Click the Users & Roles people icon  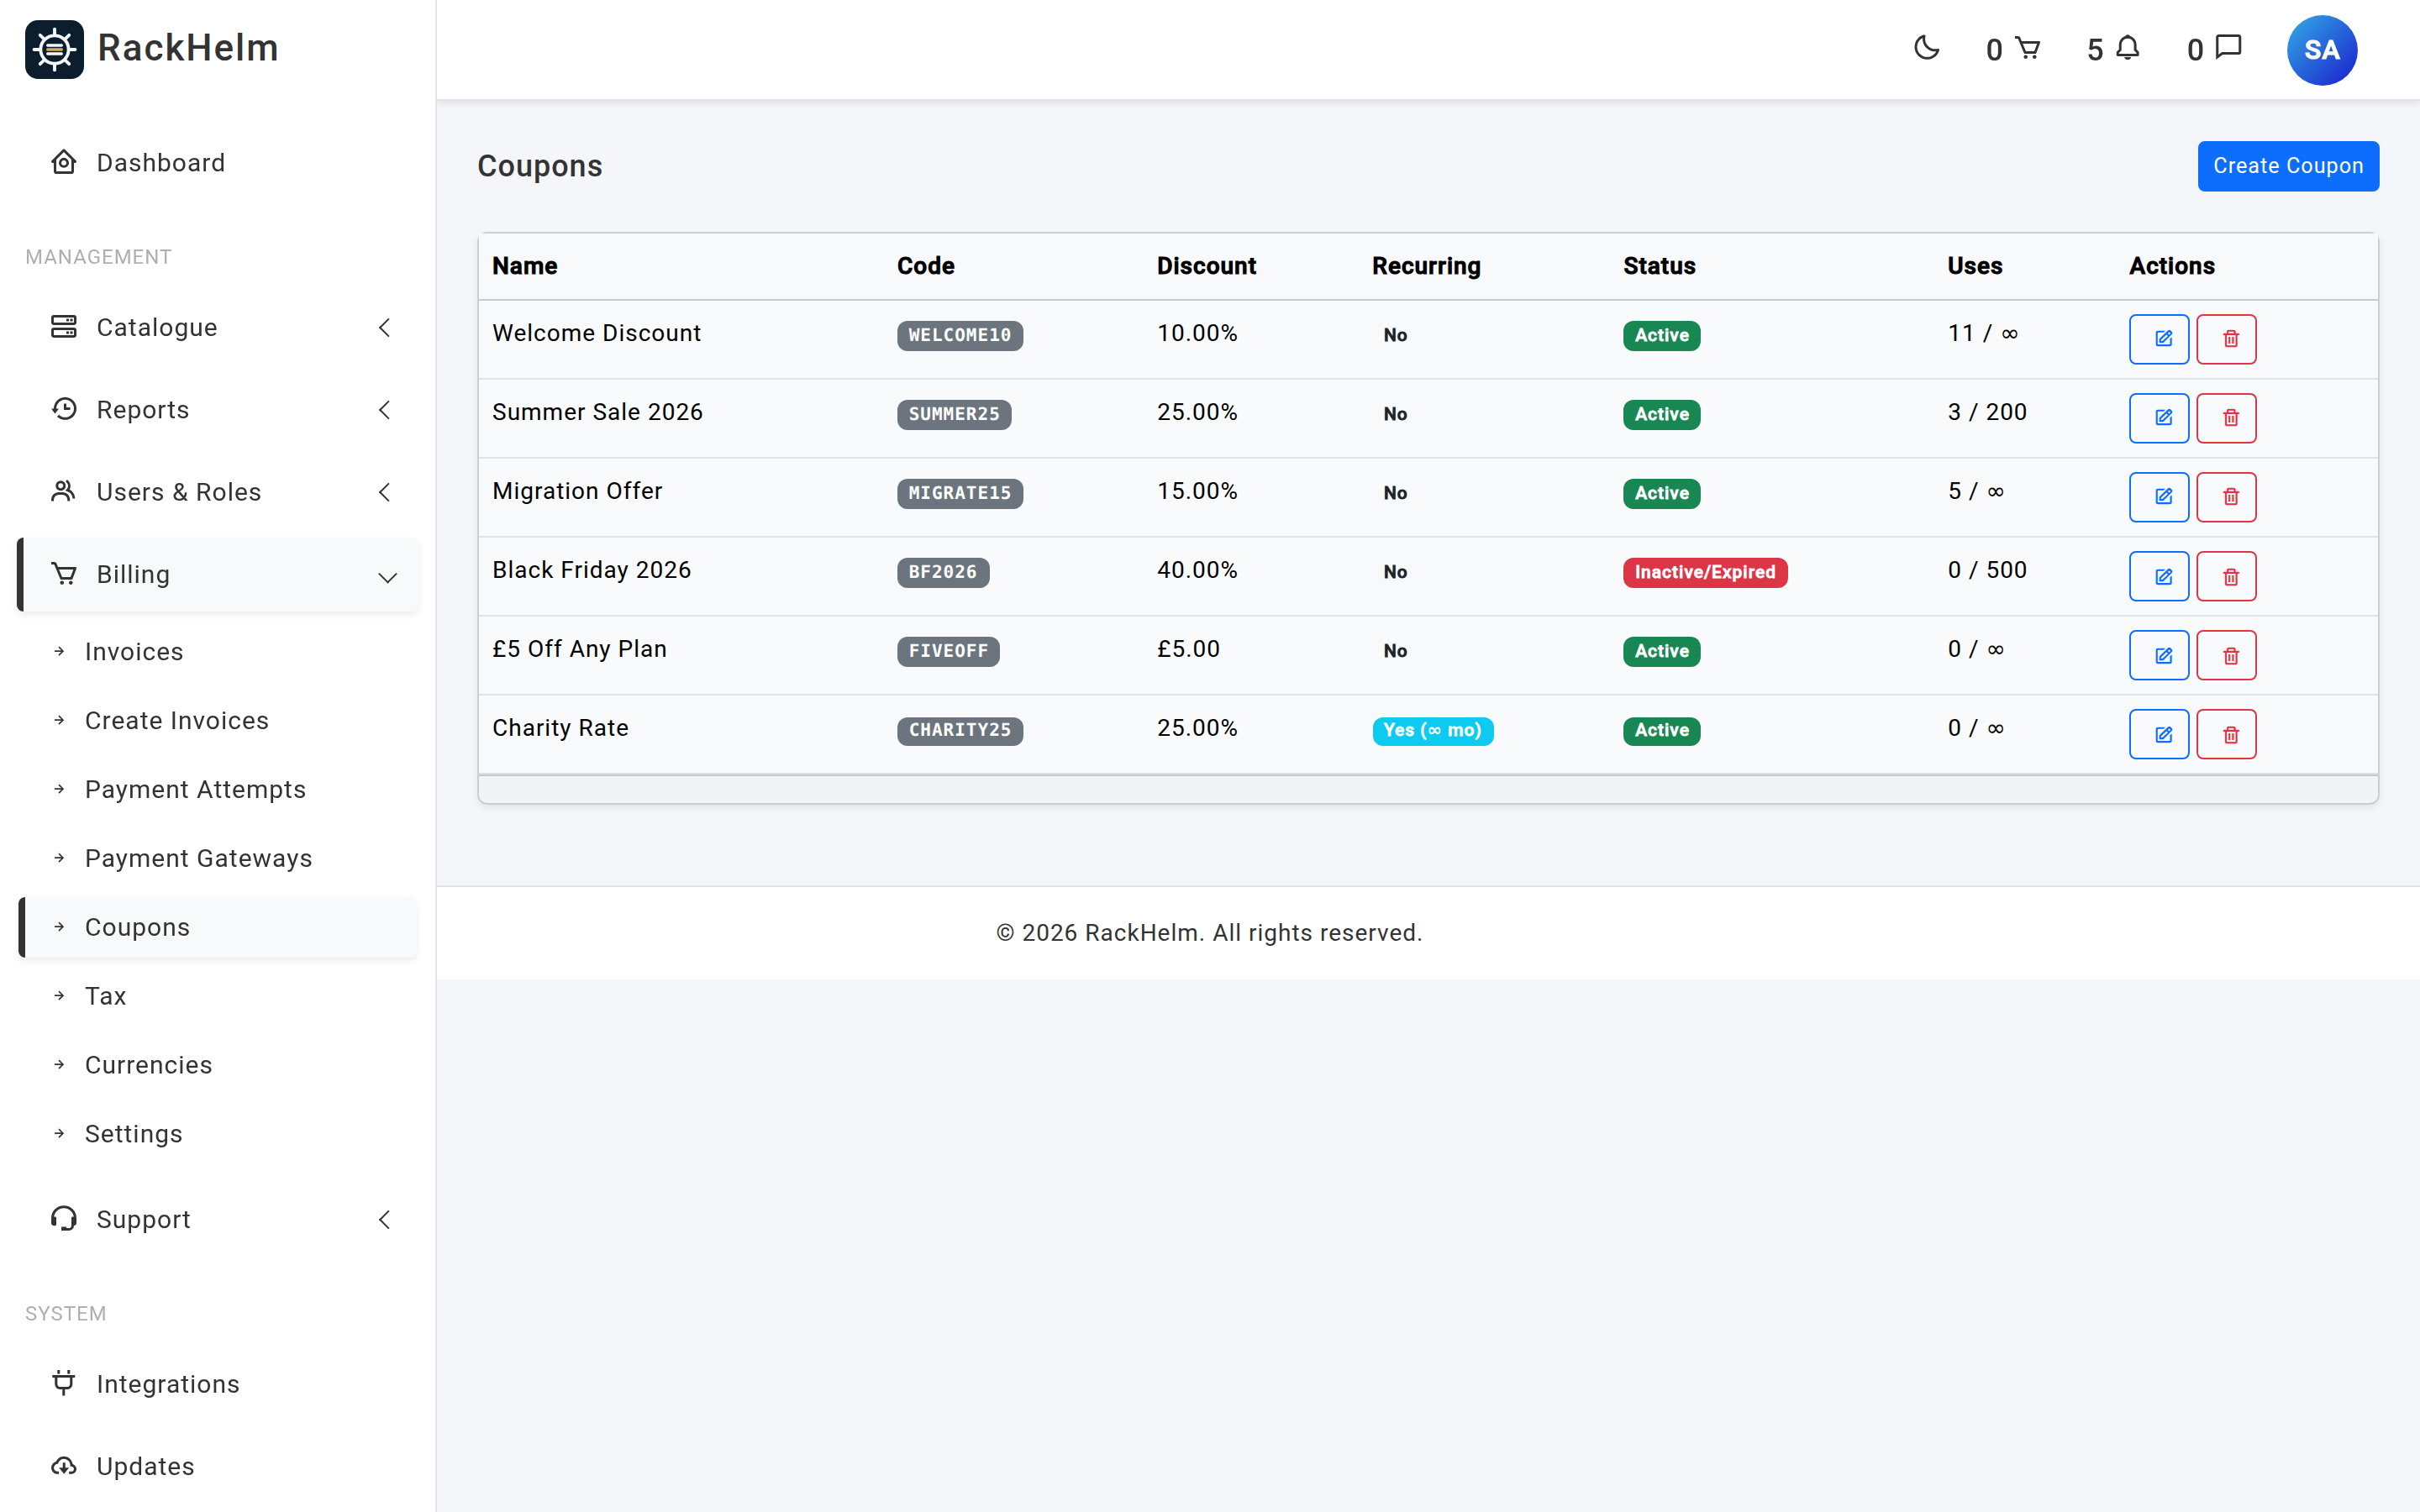[64, 491]
